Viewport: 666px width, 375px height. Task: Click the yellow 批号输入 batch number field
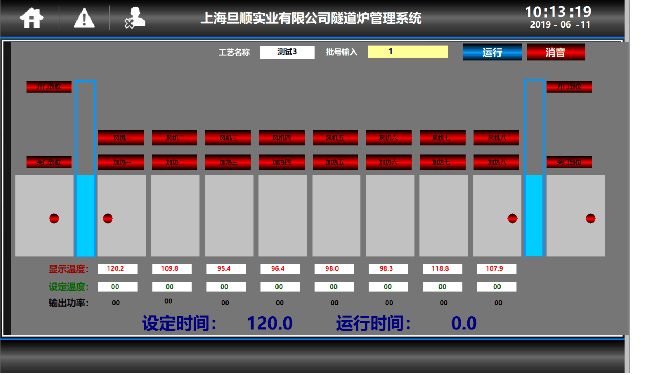tap(408, 52)
